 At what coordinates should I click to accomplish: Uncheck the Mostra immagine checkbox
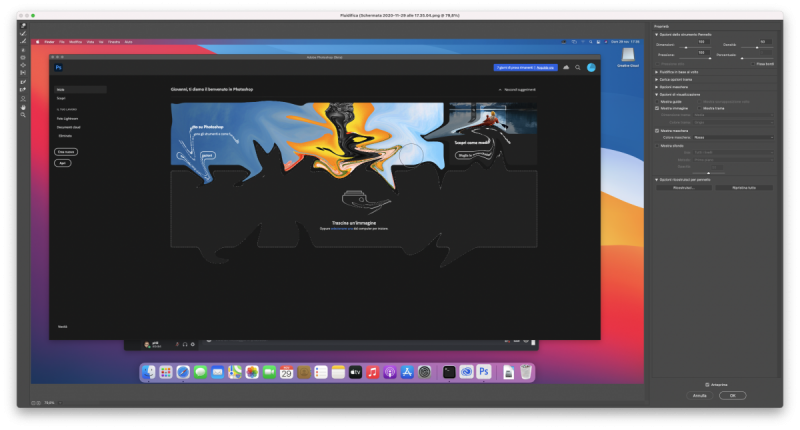click(657, 108)
